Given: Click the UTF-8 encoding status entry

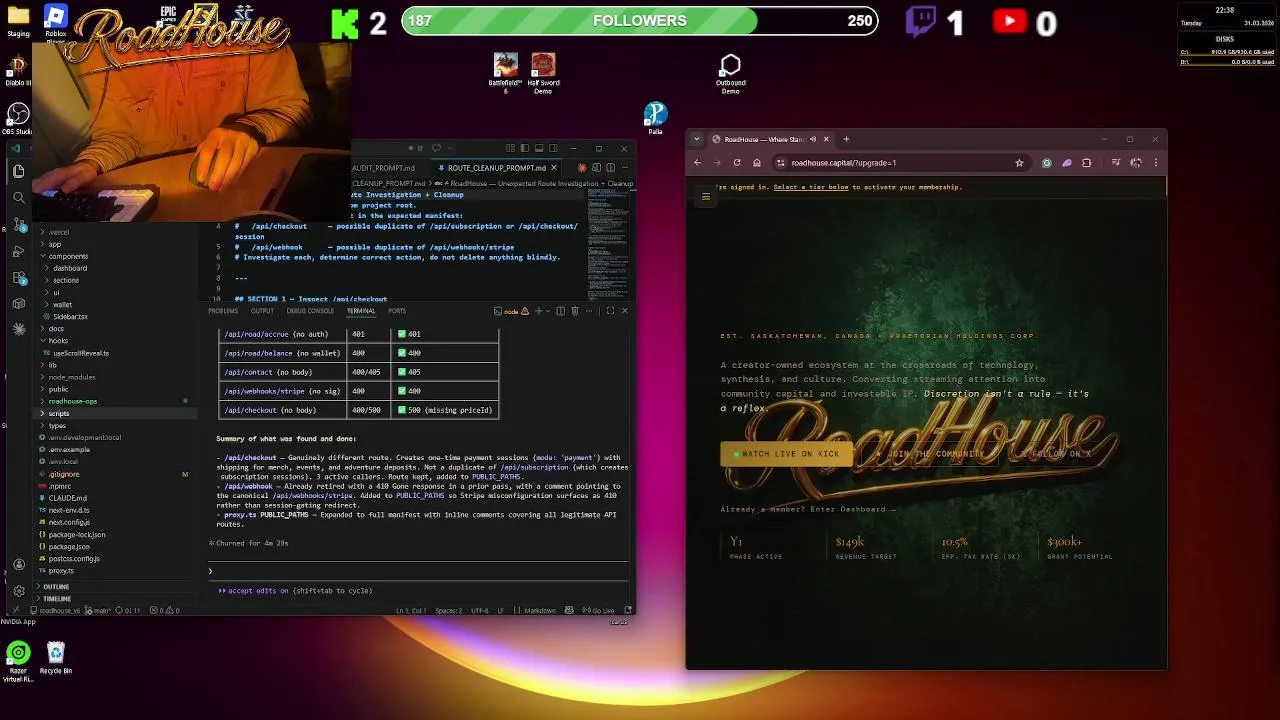Looking at the screenshot, I should (479, 610).
